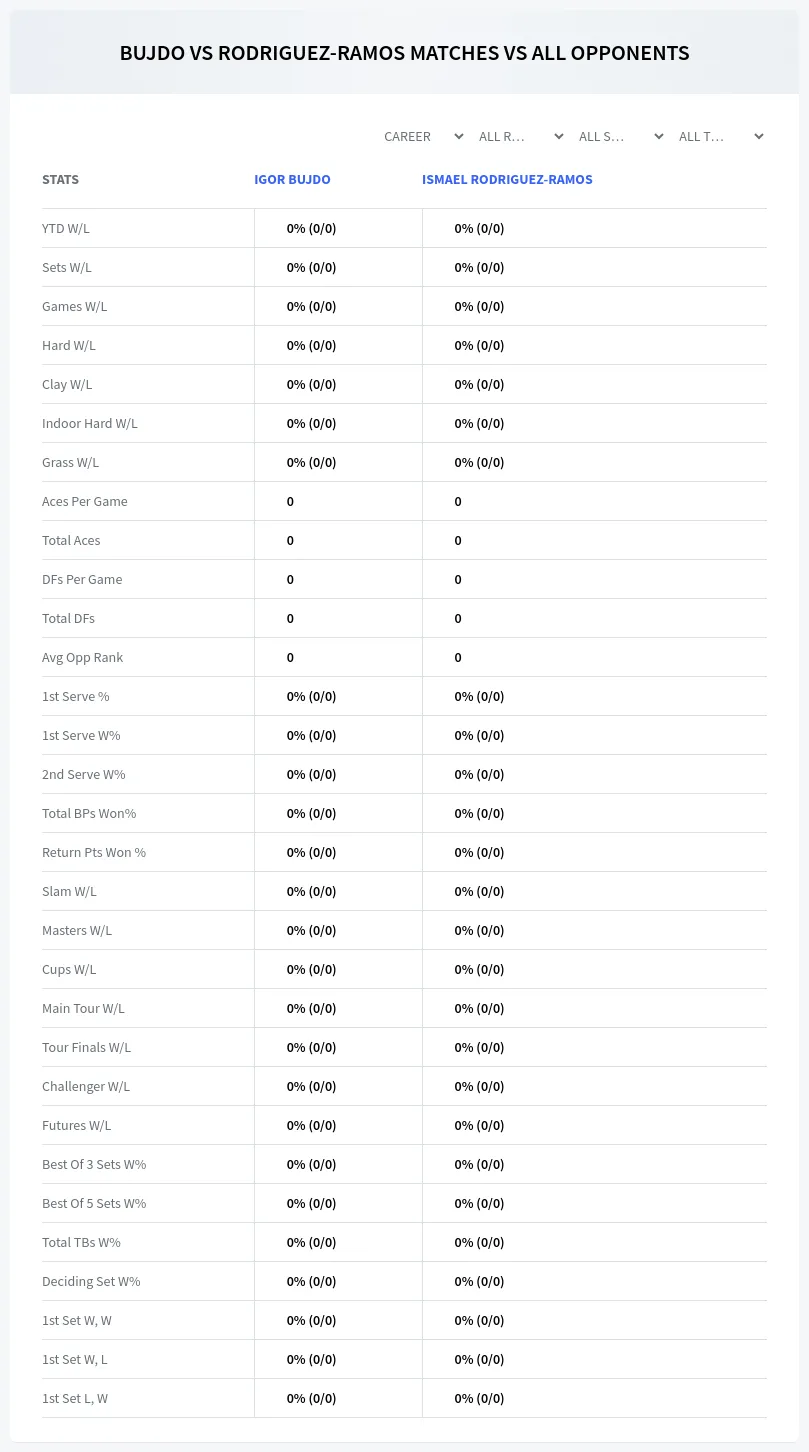Open Ismael Rodriguez-Ramos player profile link

click(507, 180)
